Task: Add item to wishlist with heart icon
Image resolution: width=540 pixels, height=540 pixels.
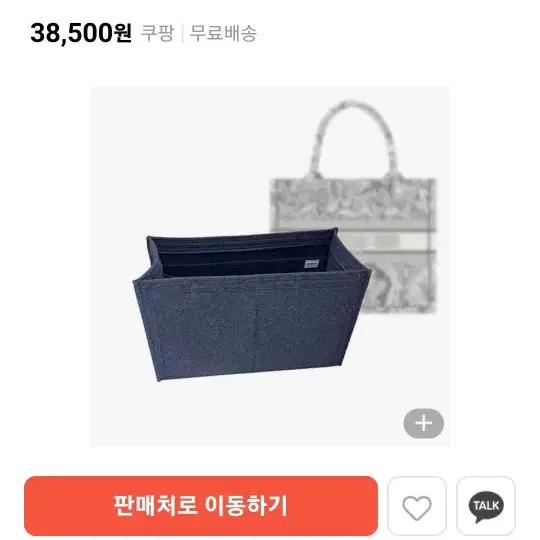Action: click(x=417, y=506)
